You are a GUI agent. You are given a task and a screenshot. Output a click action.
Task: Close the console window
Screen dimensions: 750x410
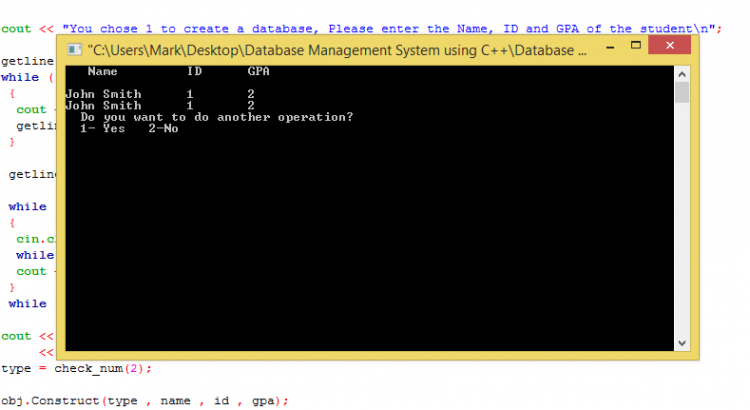(x=670, y=45)
